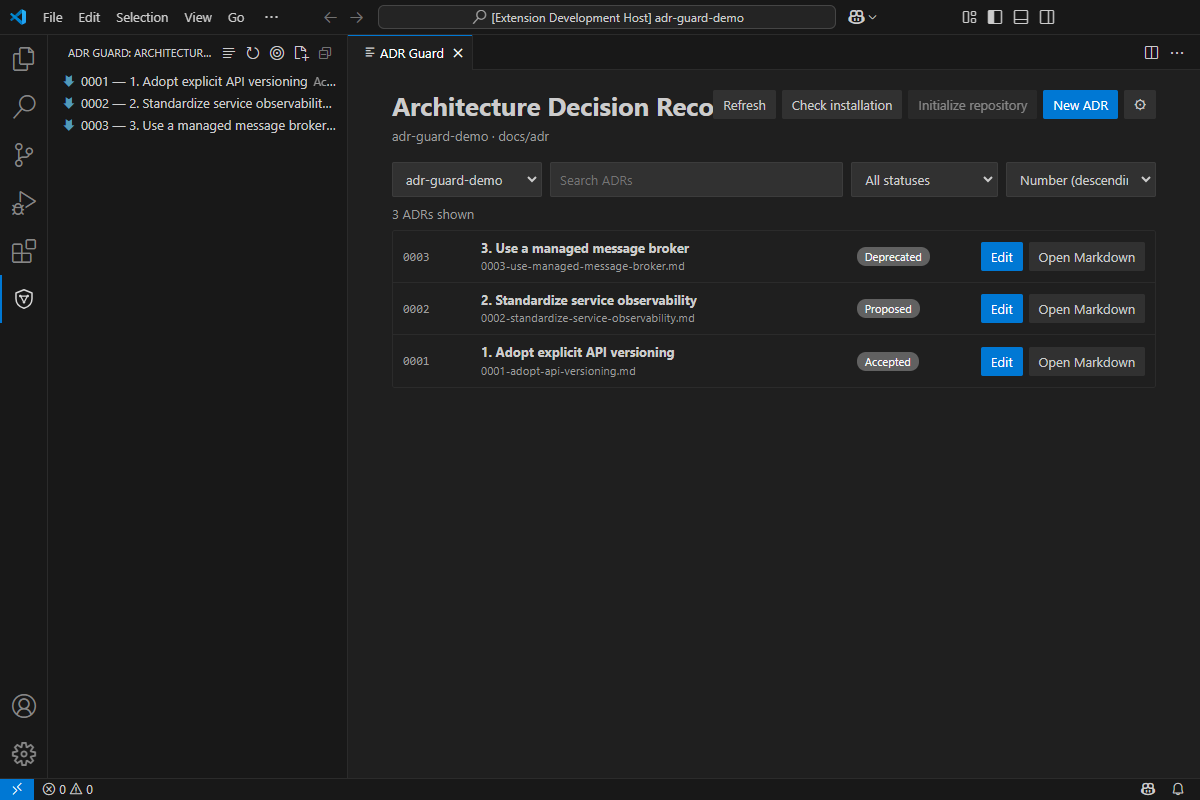
Task: Select 0001 Adopt explicit API versioning tree item
Action: click(198, 81)
